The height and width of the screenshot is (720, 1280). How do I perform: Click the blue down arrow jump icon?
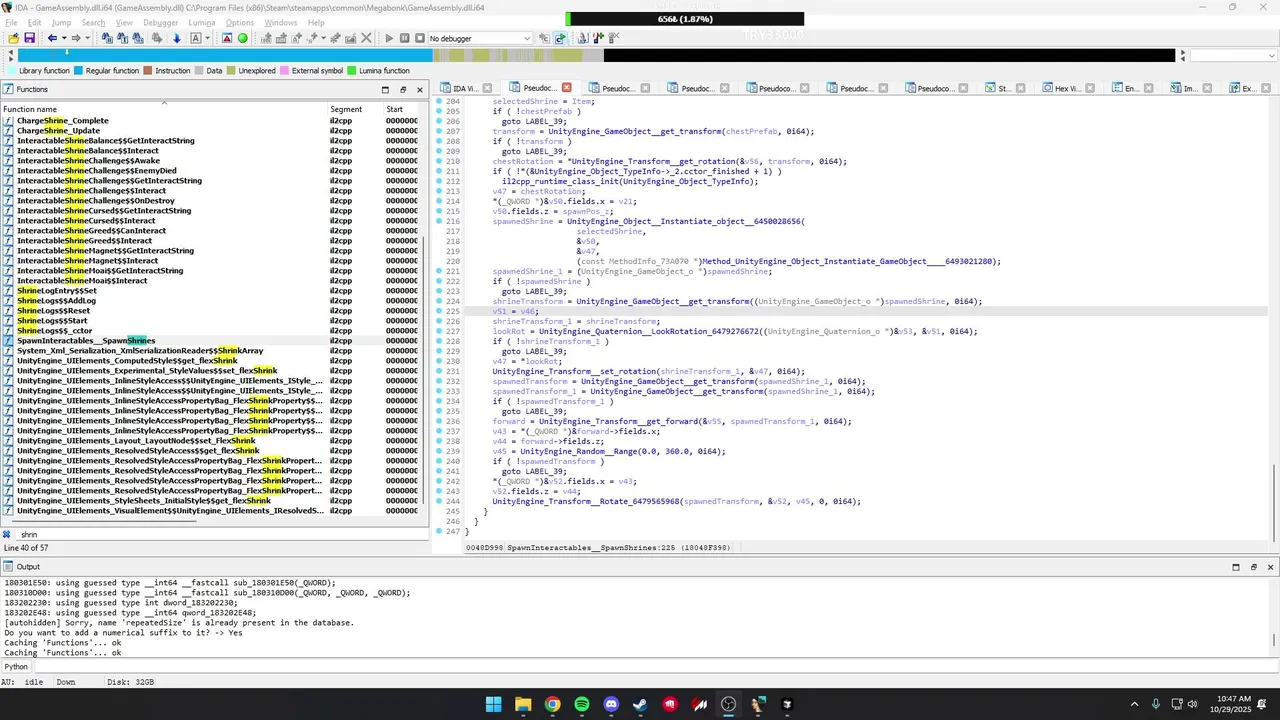pos(176,38)
